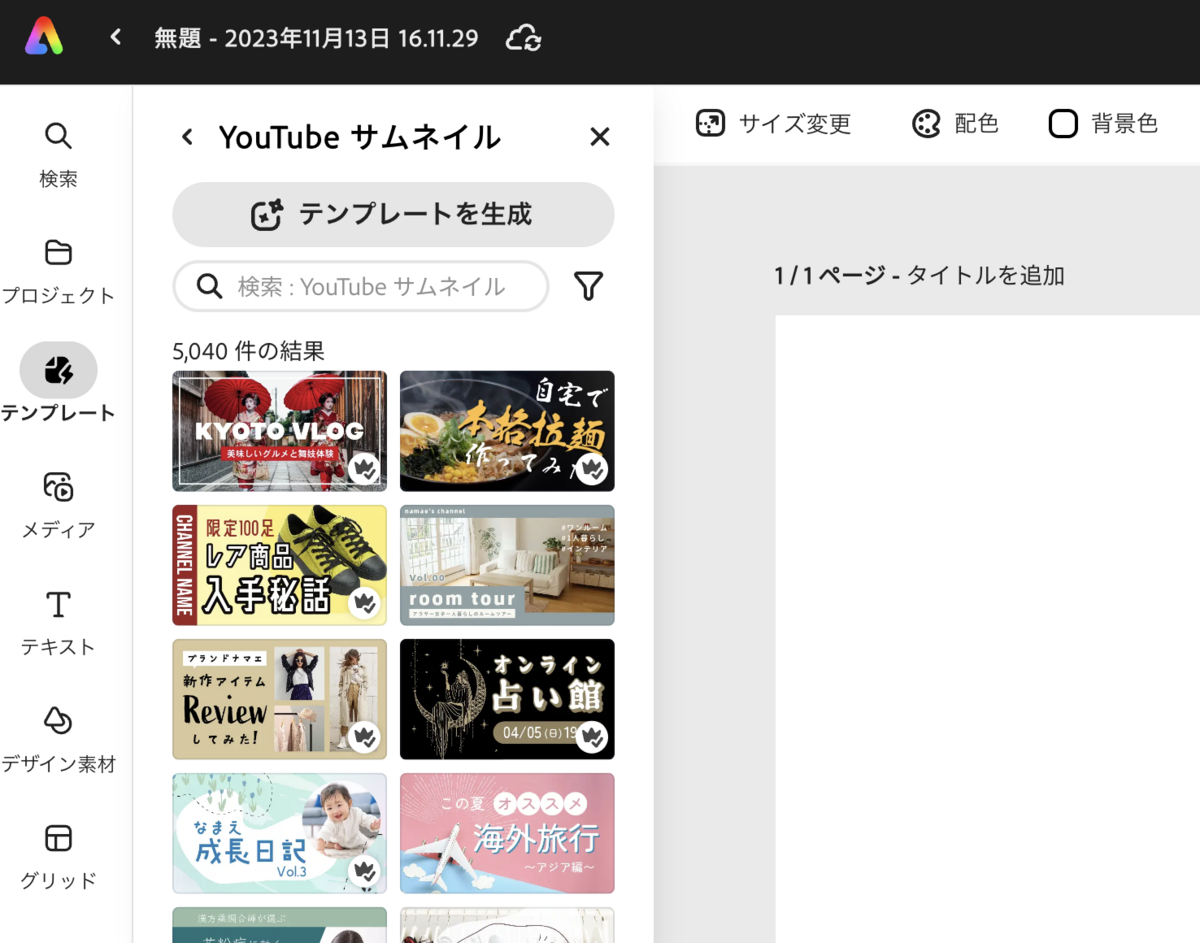Click premium crown badge on KYOTO VLOG
This screenshot has width=1200, height=943.
click(364, 468)
